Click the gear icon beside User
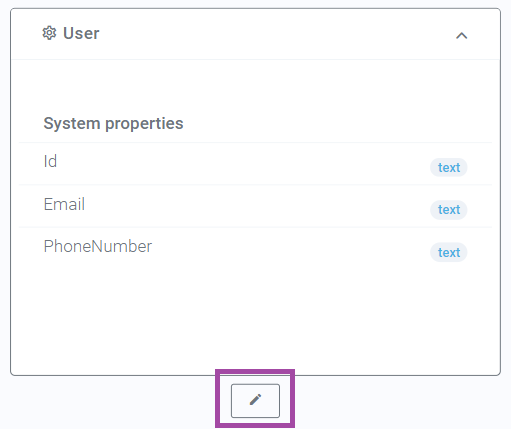 click(x=49, y=33)
